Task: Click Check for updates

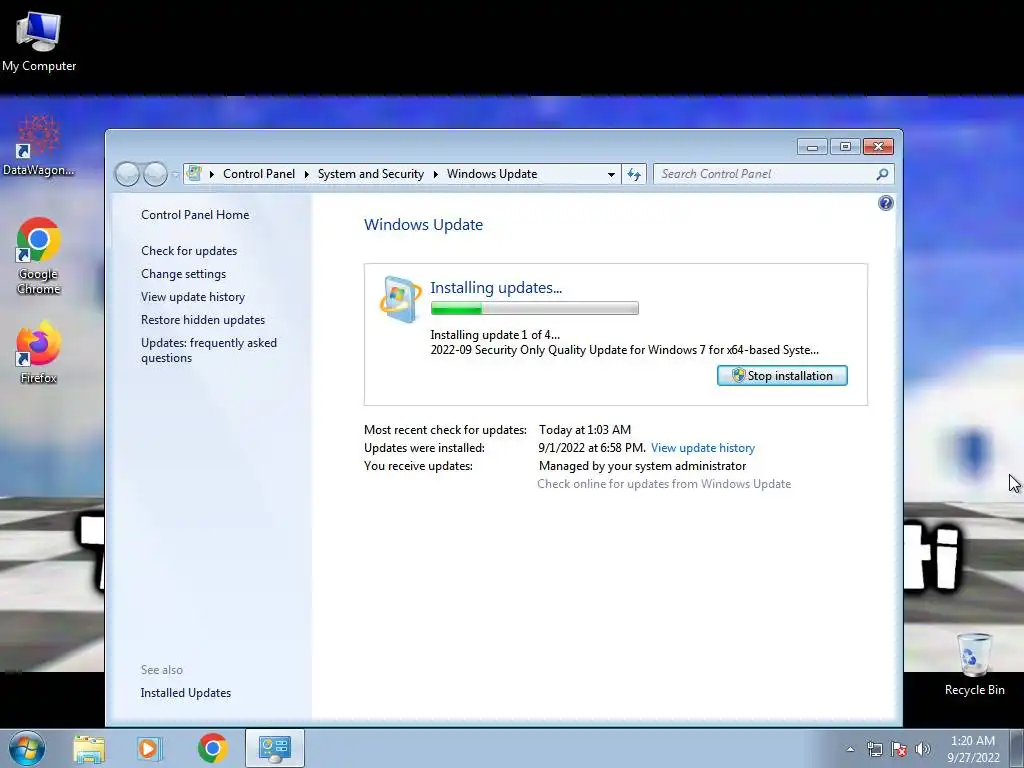Action: (189, 251)
